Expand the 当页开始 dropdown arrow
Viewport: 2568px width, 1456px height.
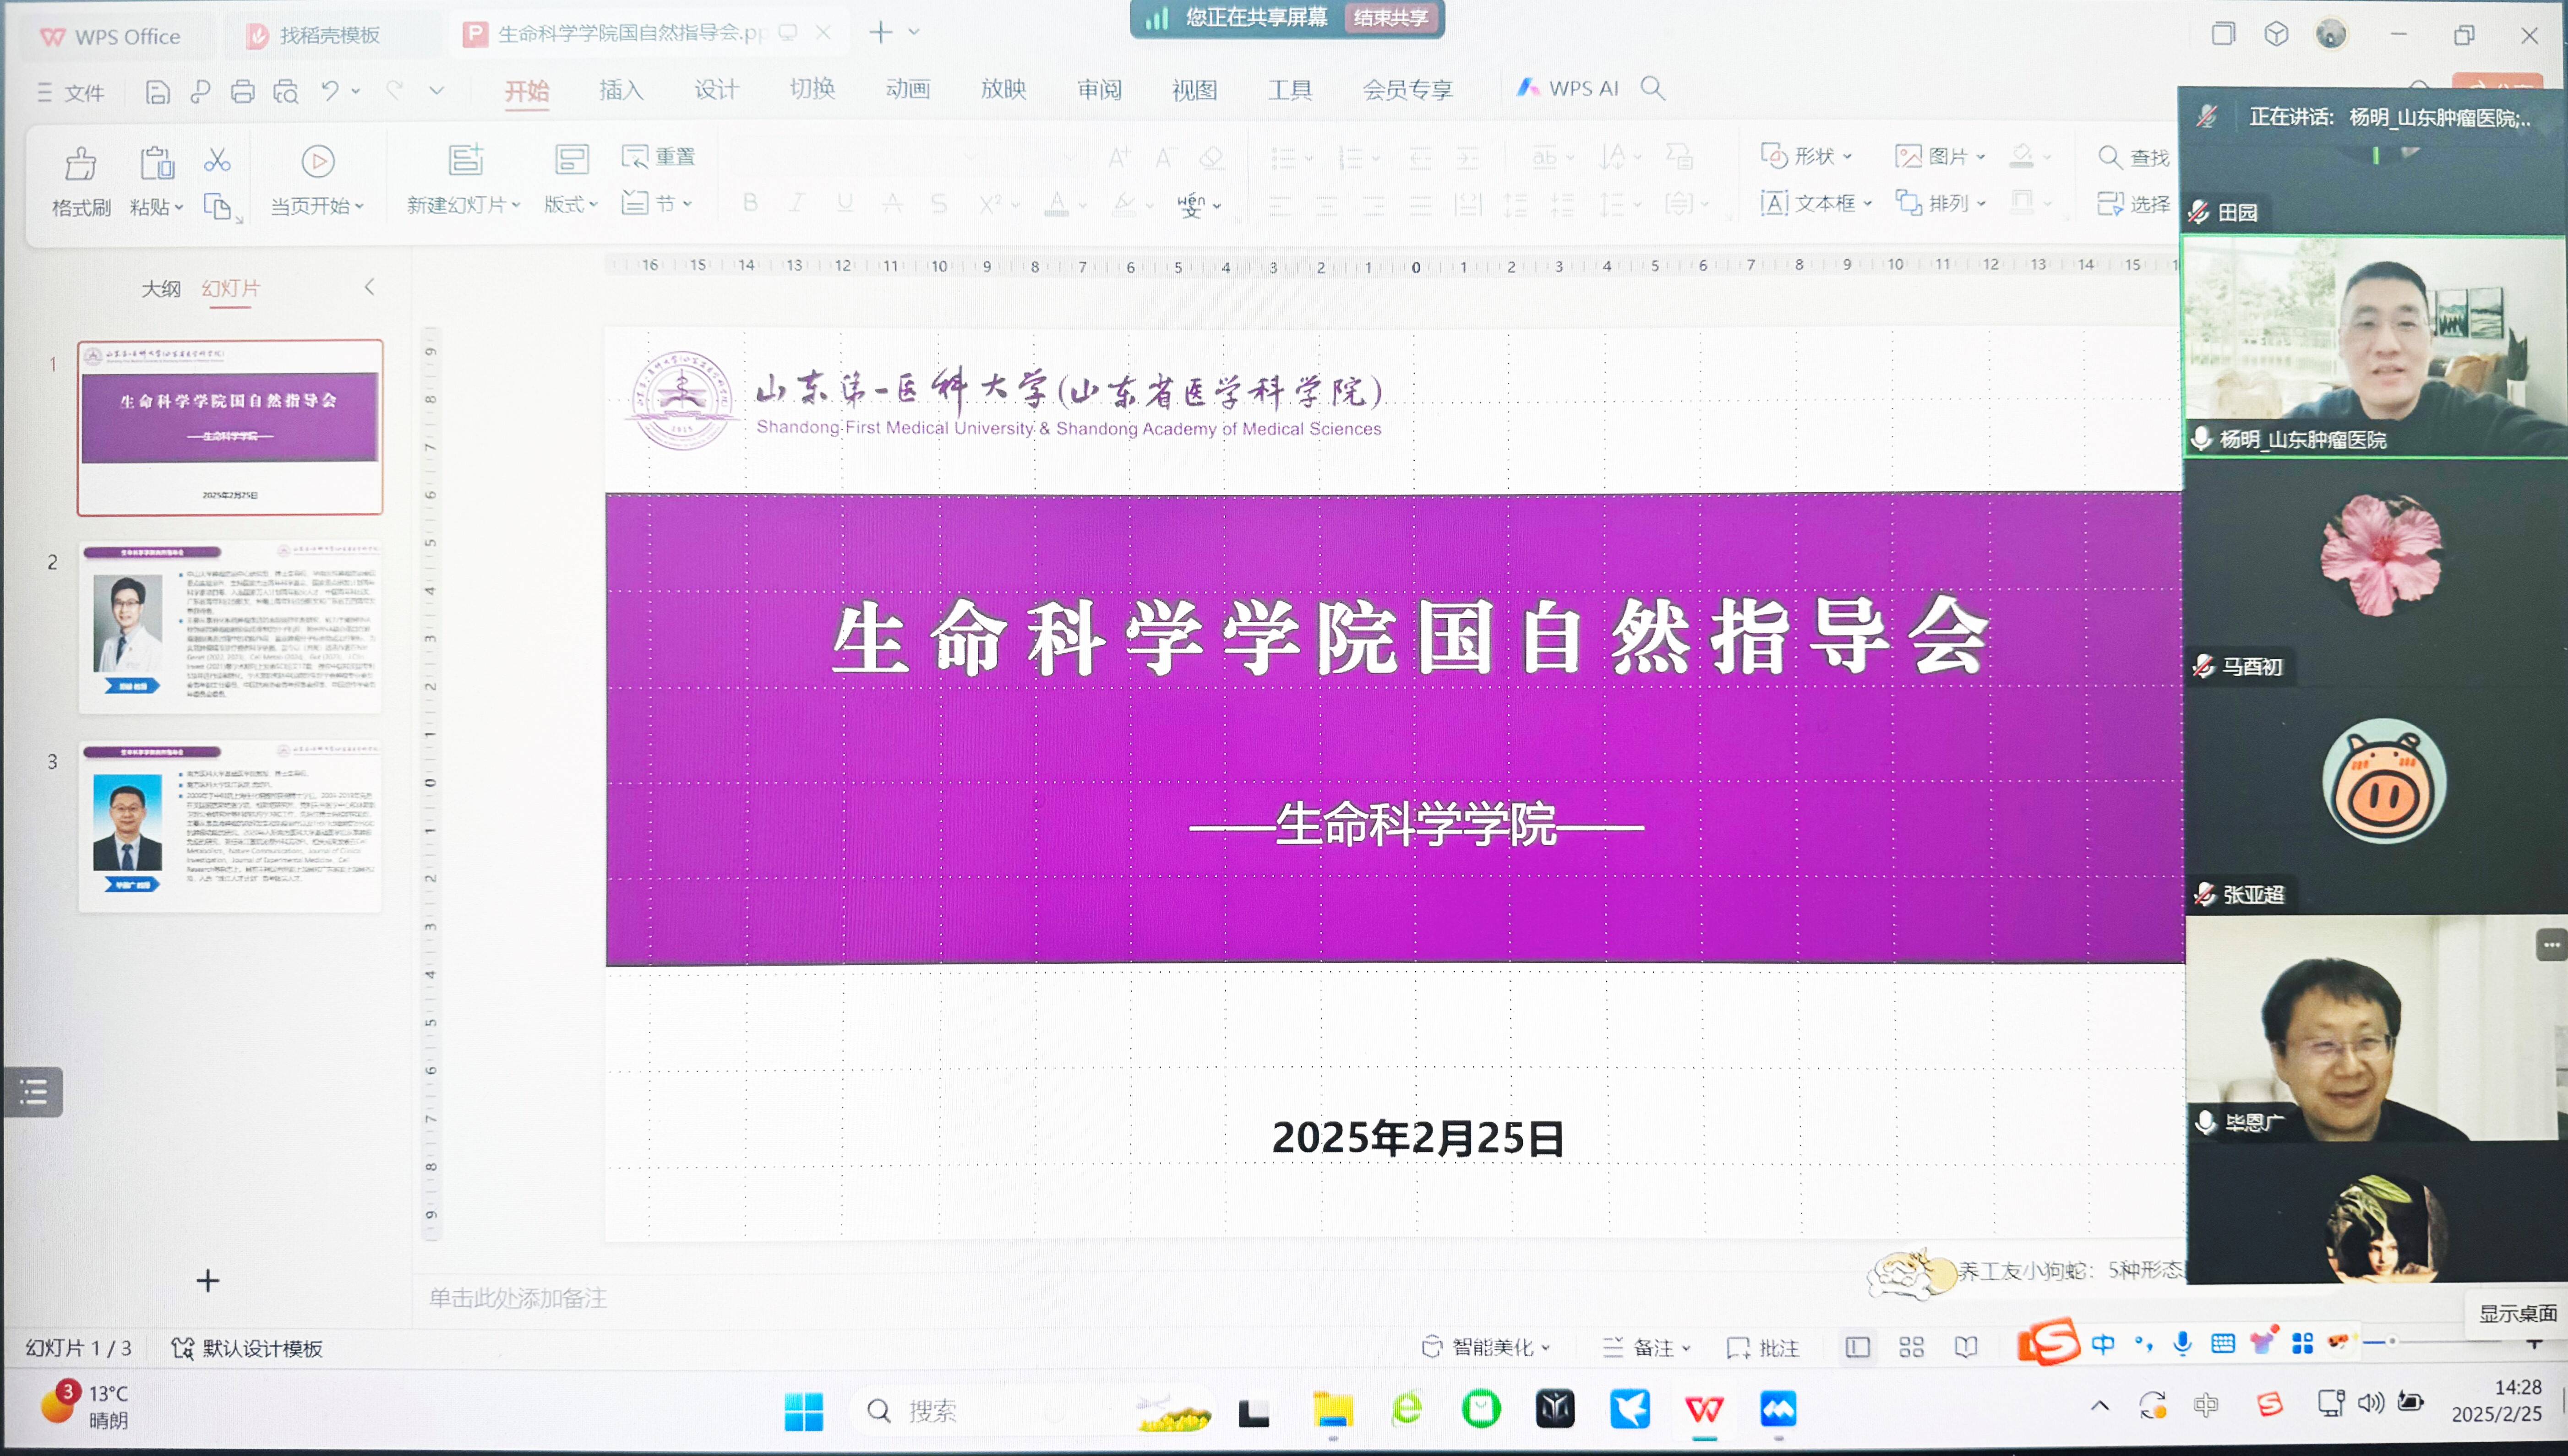[359, 206]
